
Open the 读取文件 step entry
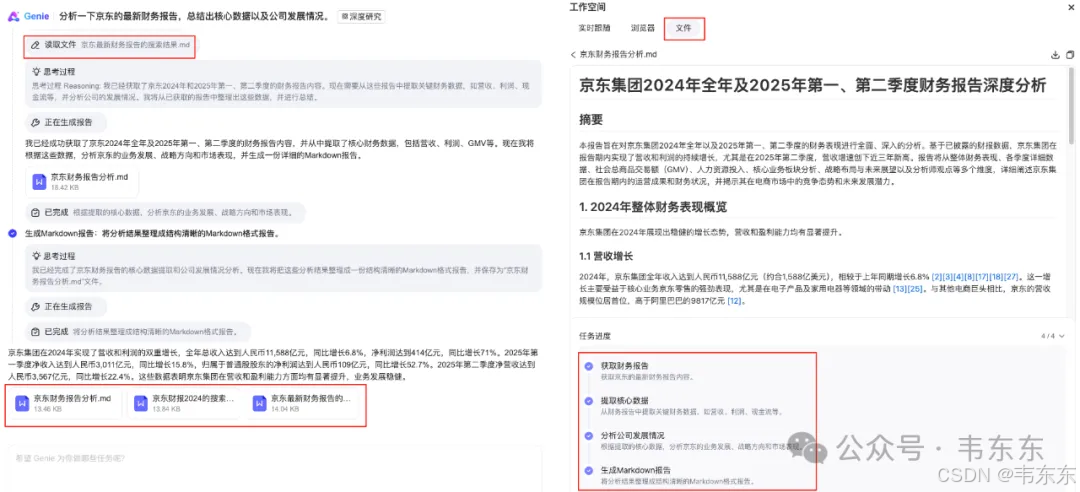(110, 45)
